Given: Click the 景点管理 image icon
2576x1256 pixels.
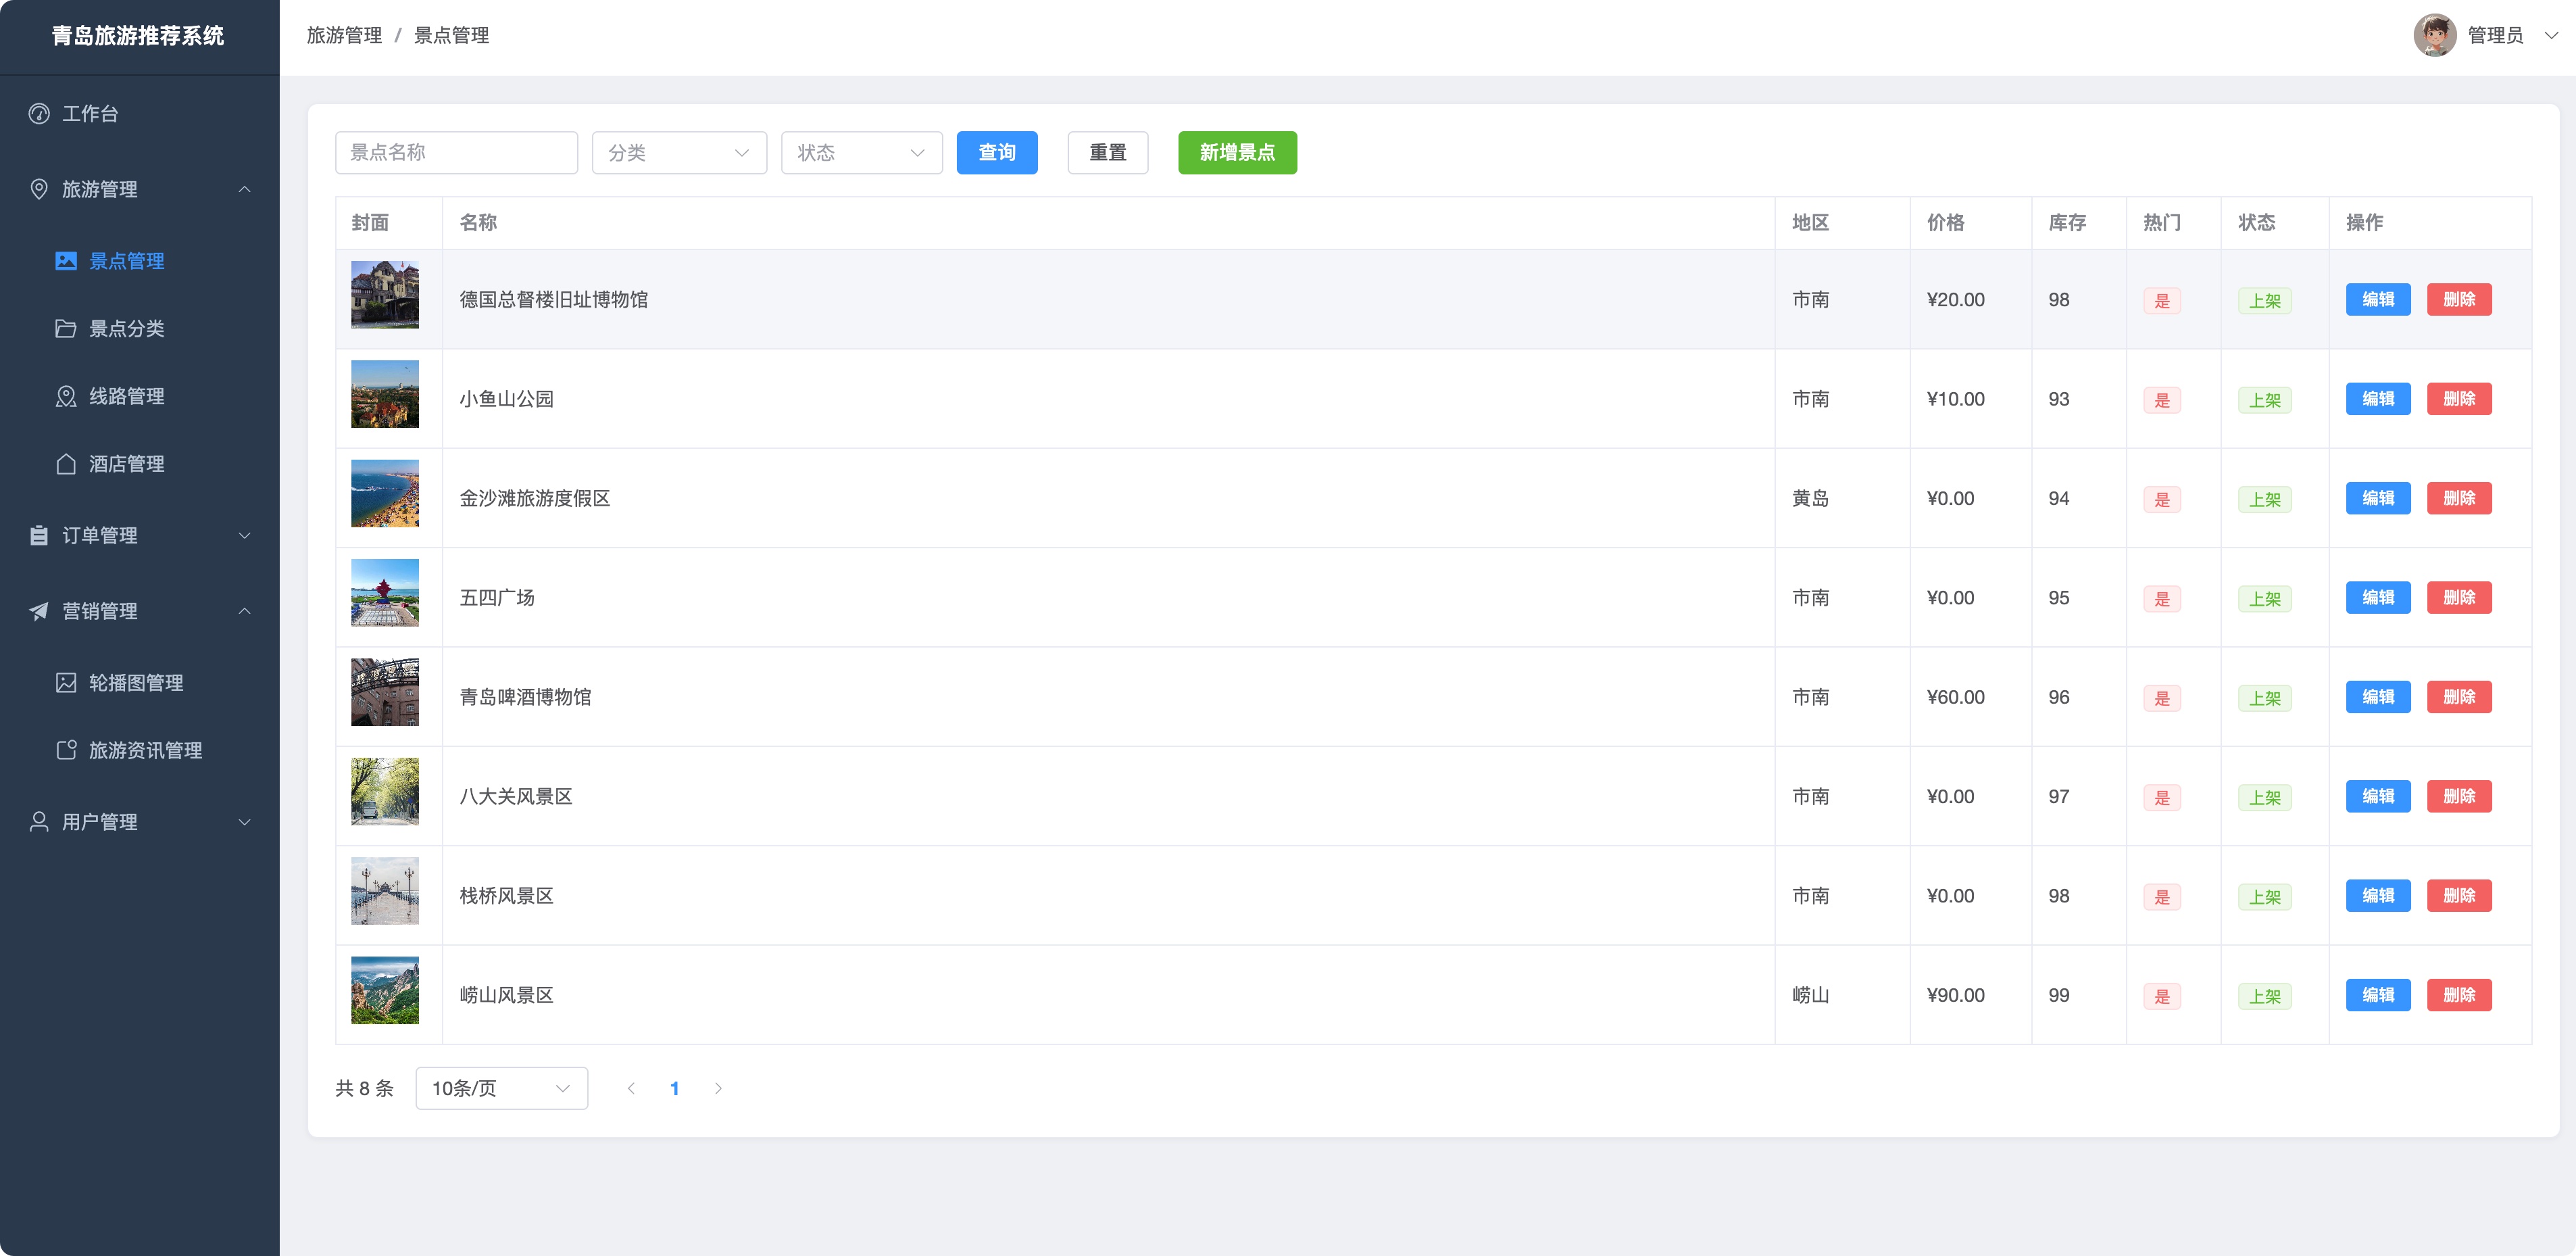Looking at the screenshot, I should (66, 261).
